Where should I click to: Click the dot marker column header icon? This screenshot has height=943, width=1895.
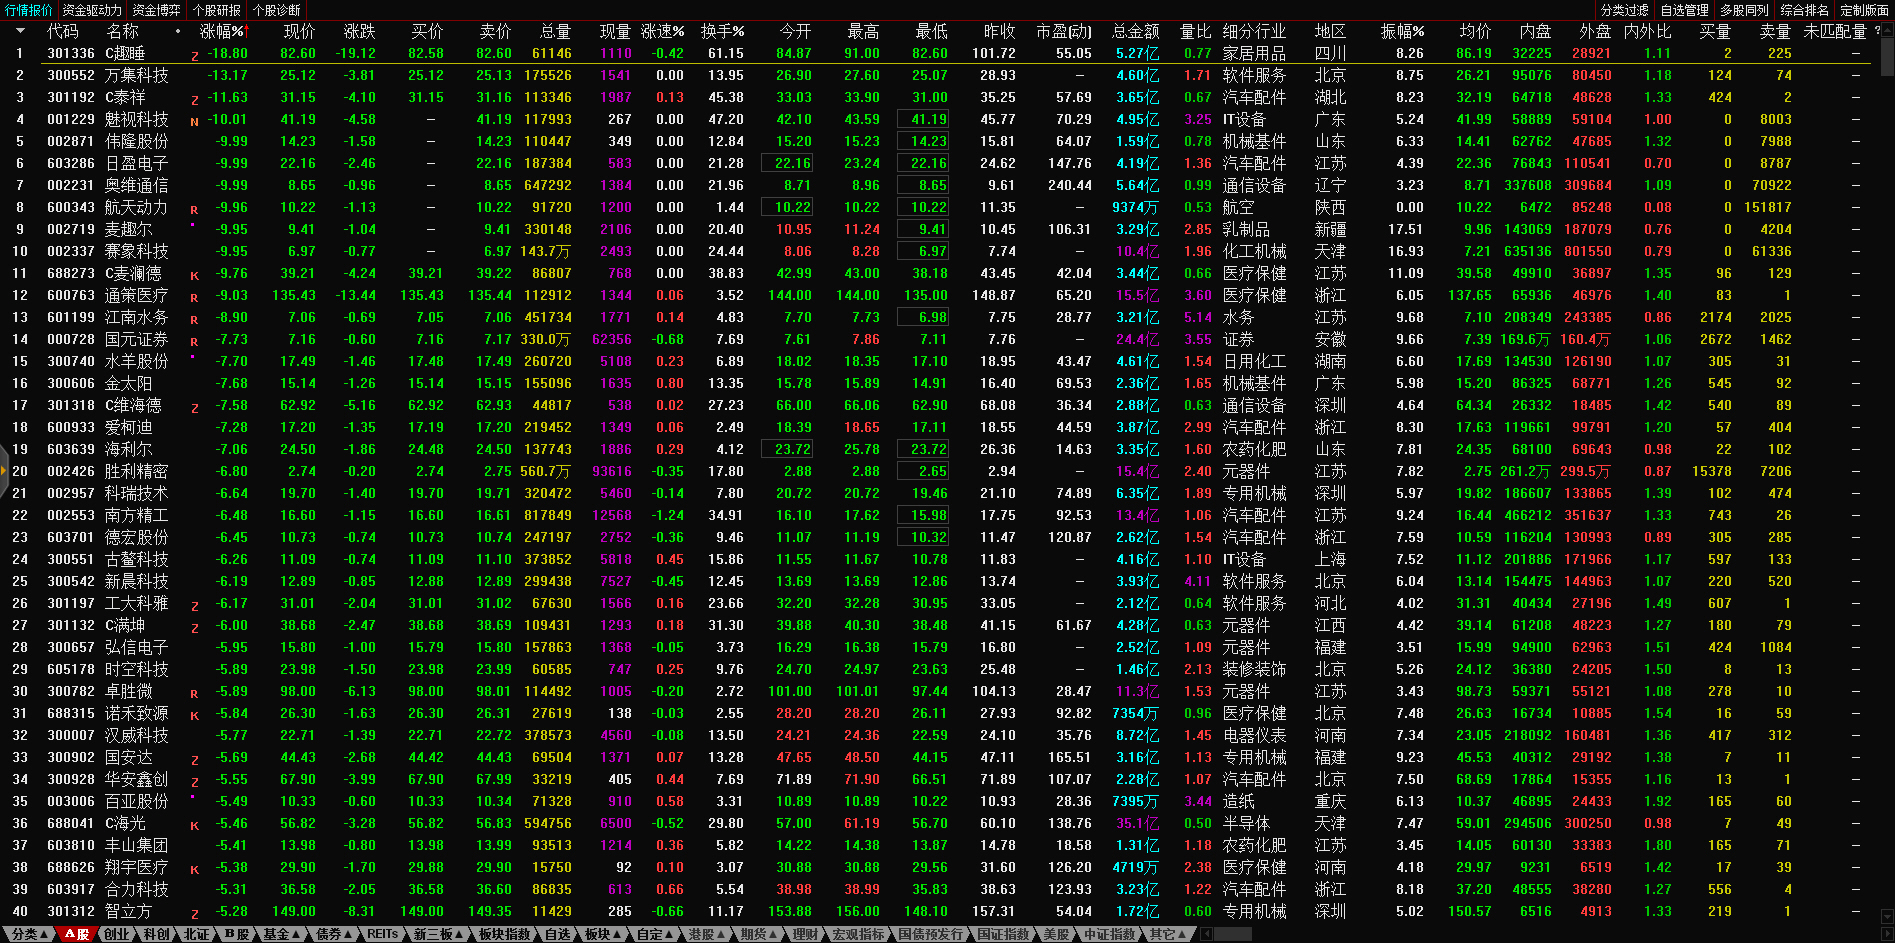pos(178,32)
